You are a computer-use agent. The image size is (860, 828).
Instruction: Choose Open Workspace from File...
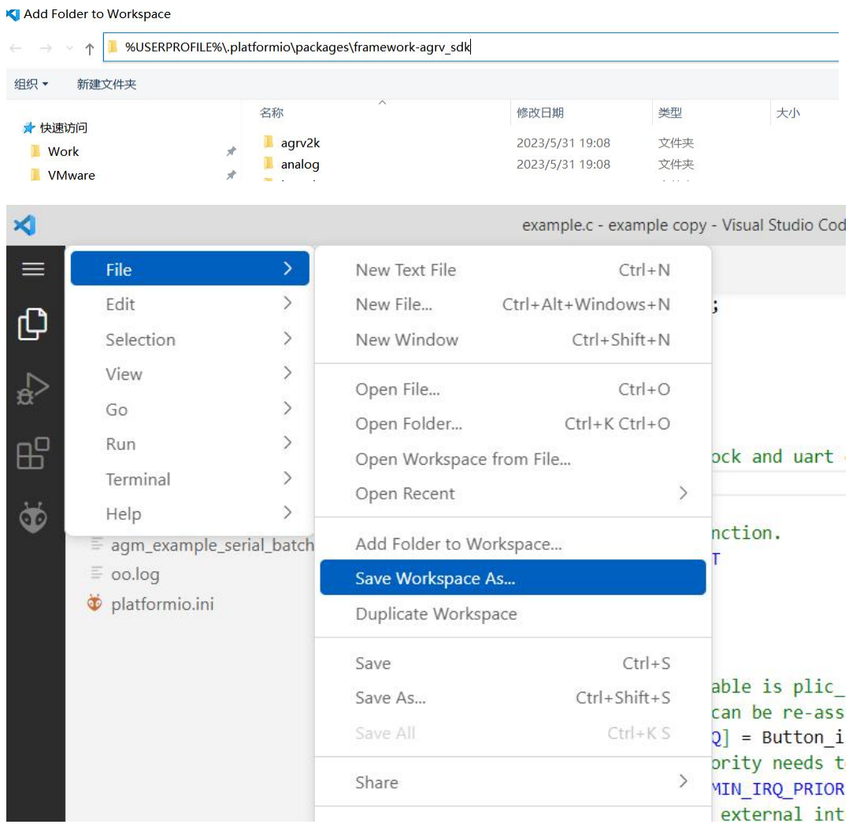(x=513, y=458)
